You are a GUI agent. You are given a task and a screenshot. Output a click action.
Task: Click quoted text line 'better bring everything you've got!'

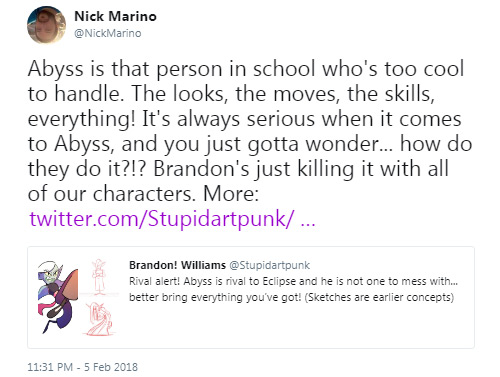coord(215,297)
